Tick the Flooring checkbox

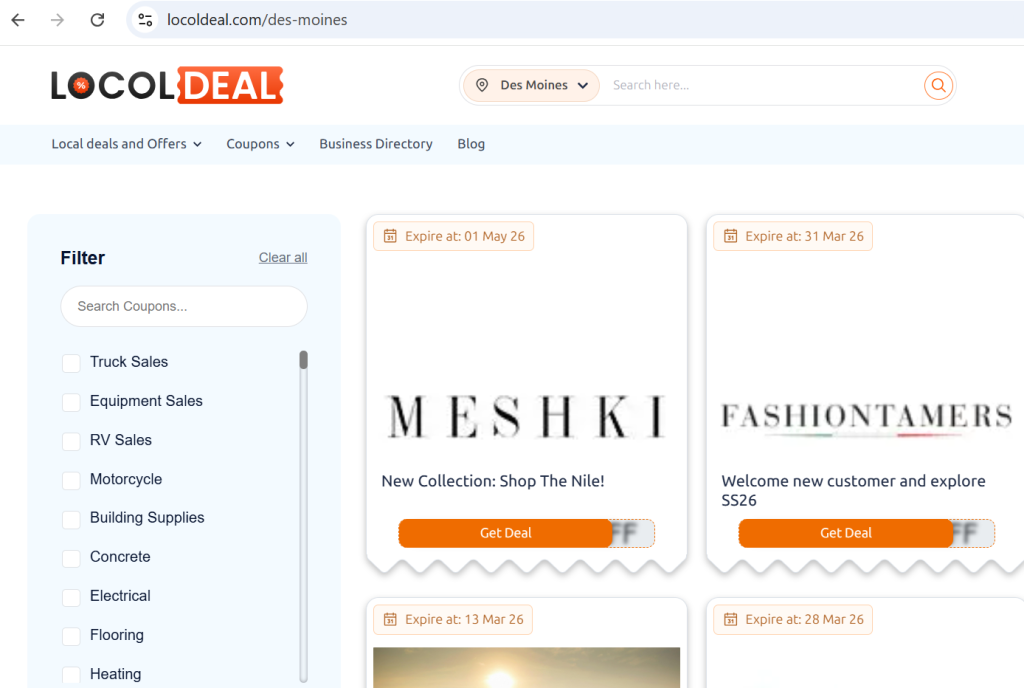point(71,636)
